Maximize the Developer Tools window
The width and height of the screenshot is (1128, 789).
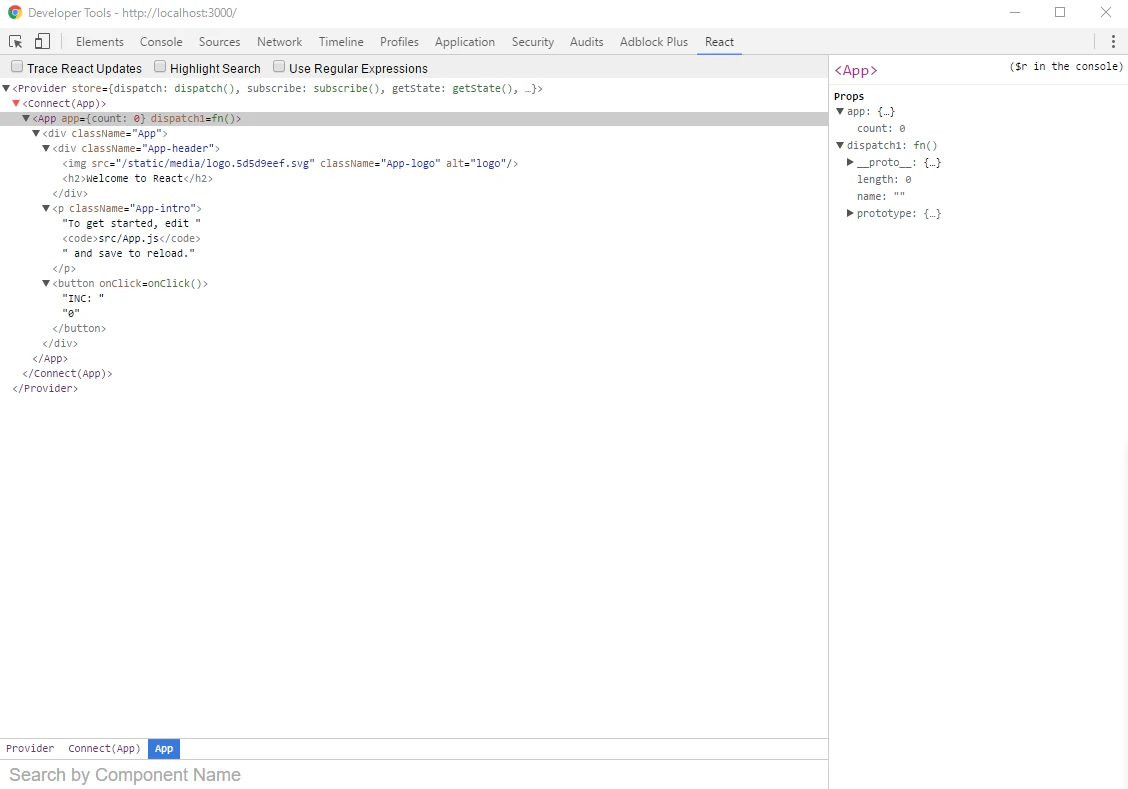coord(1060,12)
